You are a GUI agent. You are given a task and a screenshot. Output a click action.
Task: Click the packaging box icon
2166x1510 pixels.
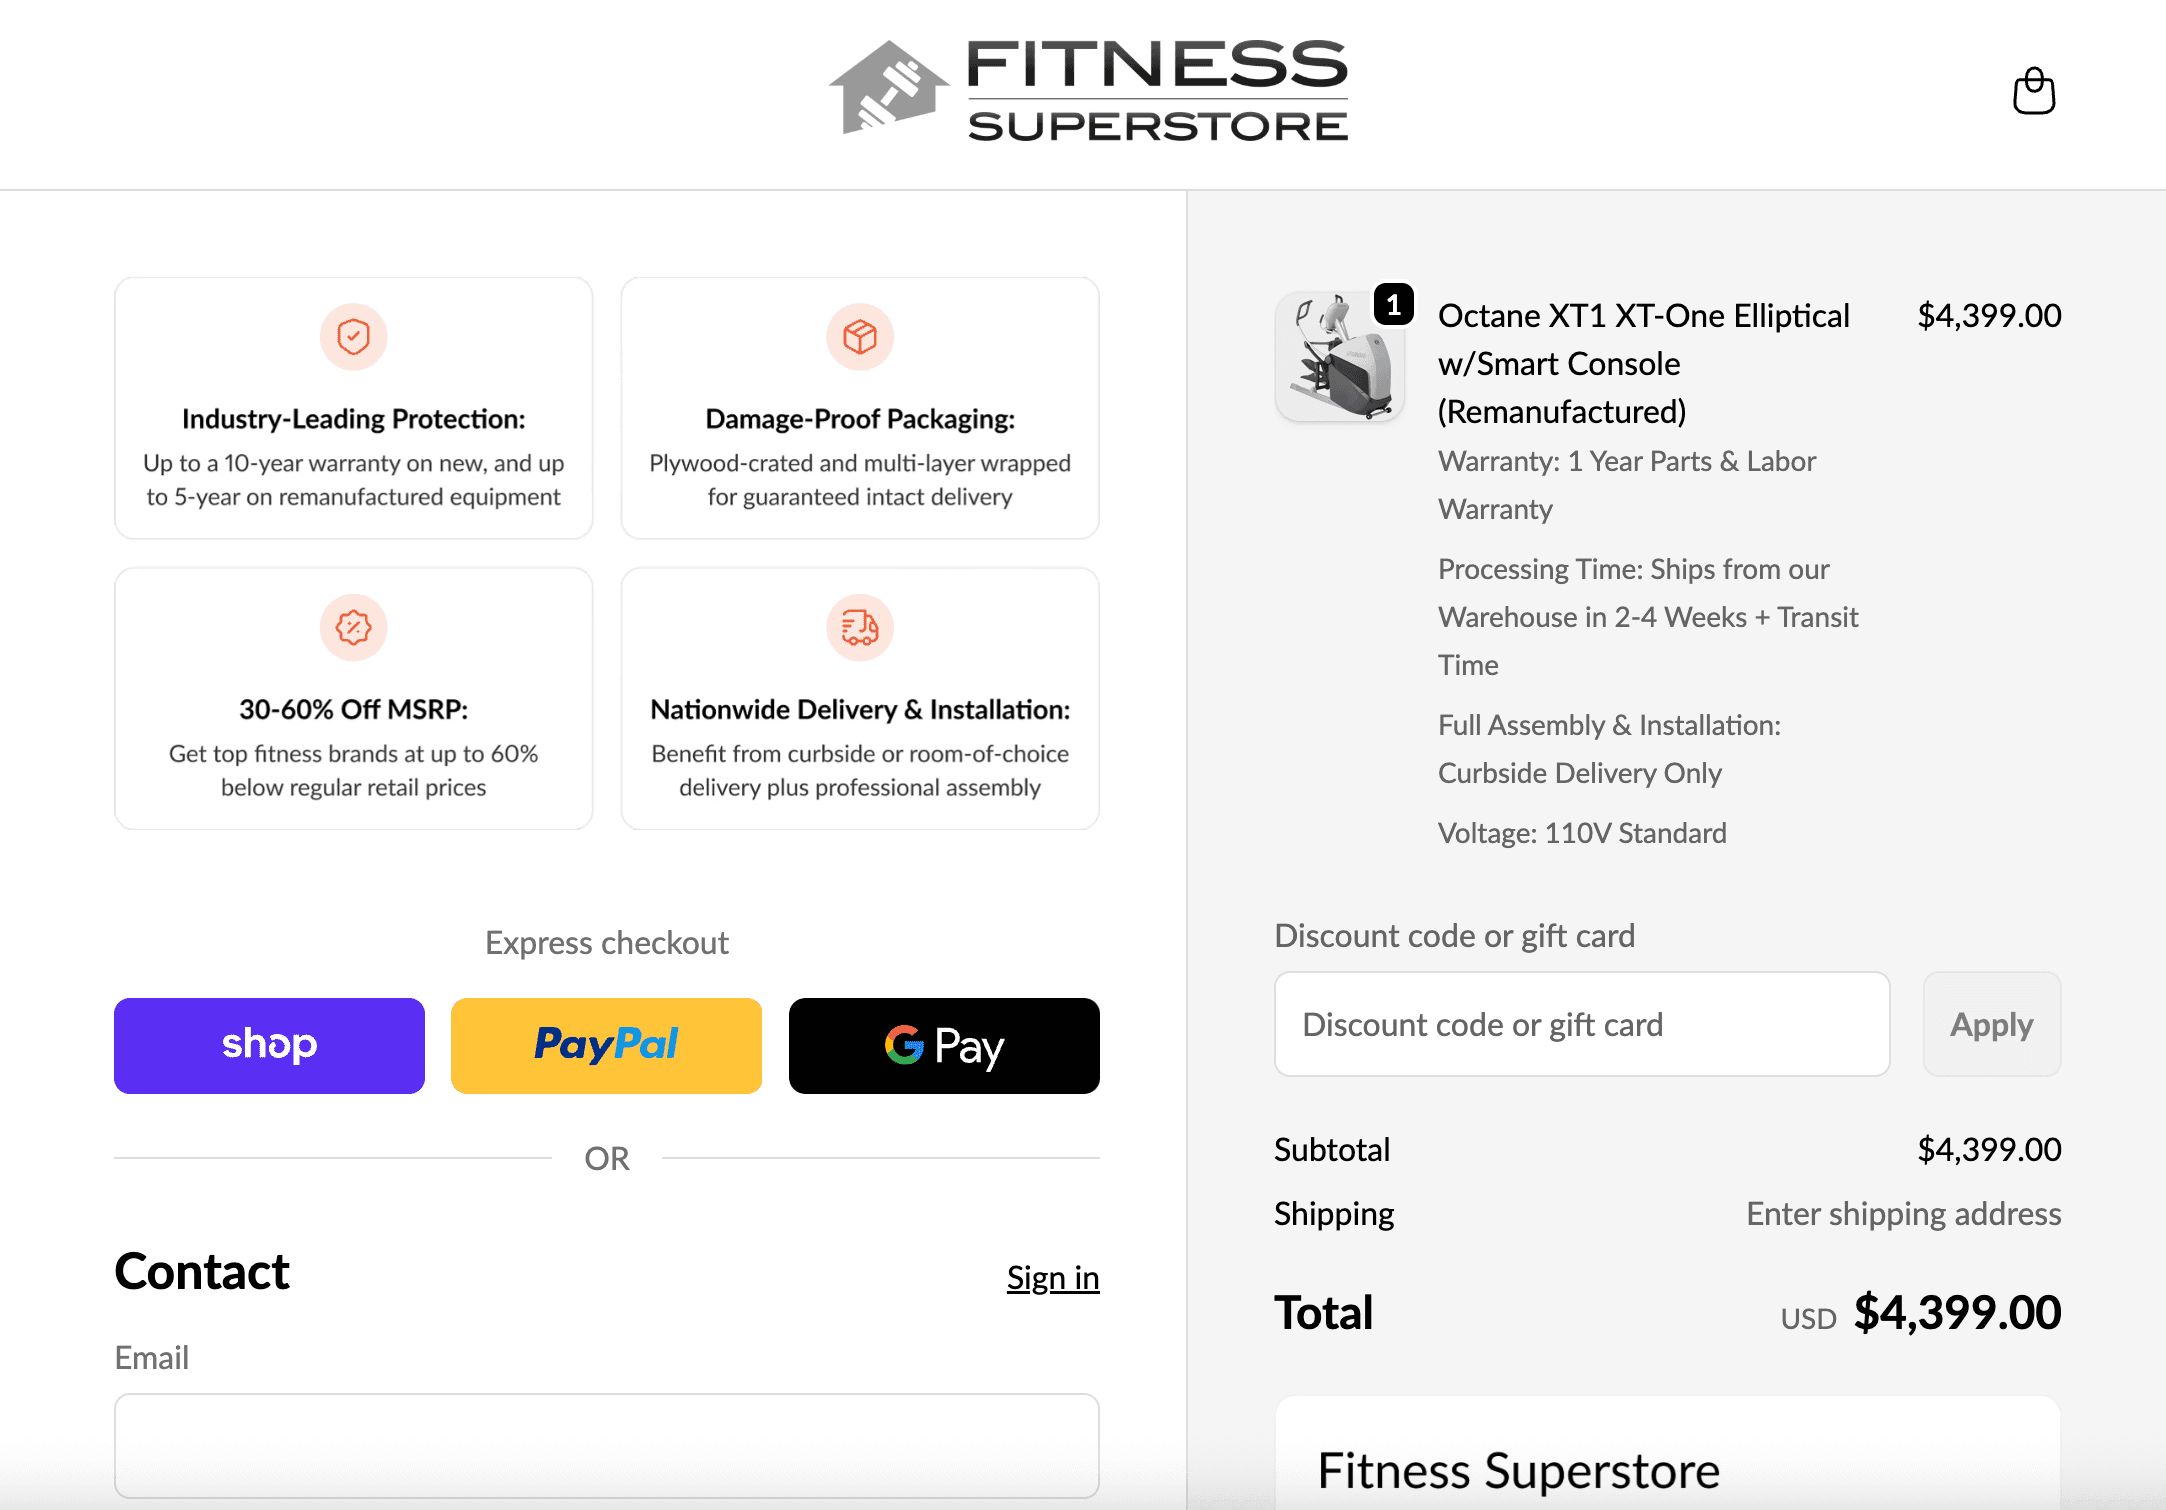[x=859, y=337]
